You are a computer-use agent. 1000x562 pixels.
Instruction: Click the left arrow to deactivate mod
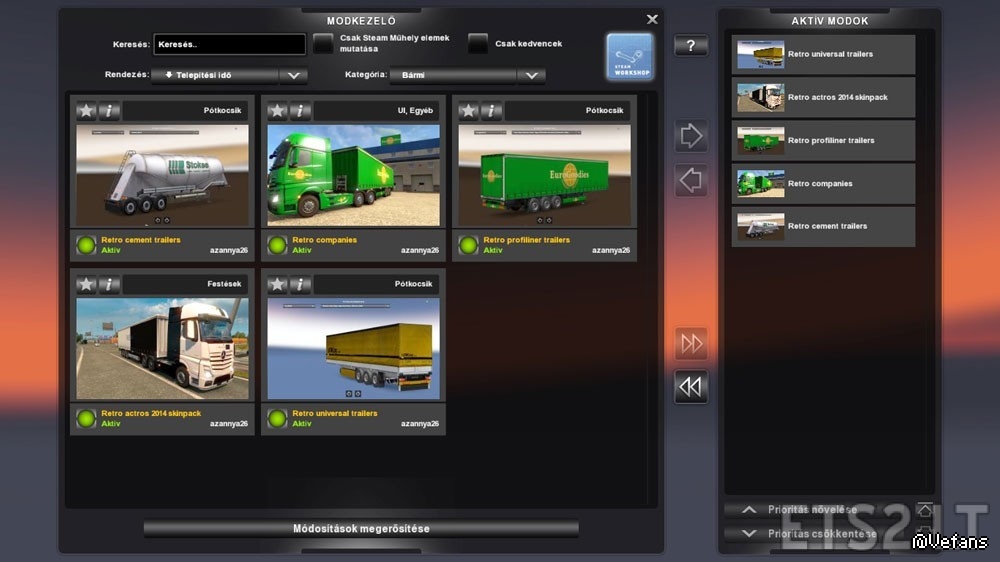tap(691, 180)
